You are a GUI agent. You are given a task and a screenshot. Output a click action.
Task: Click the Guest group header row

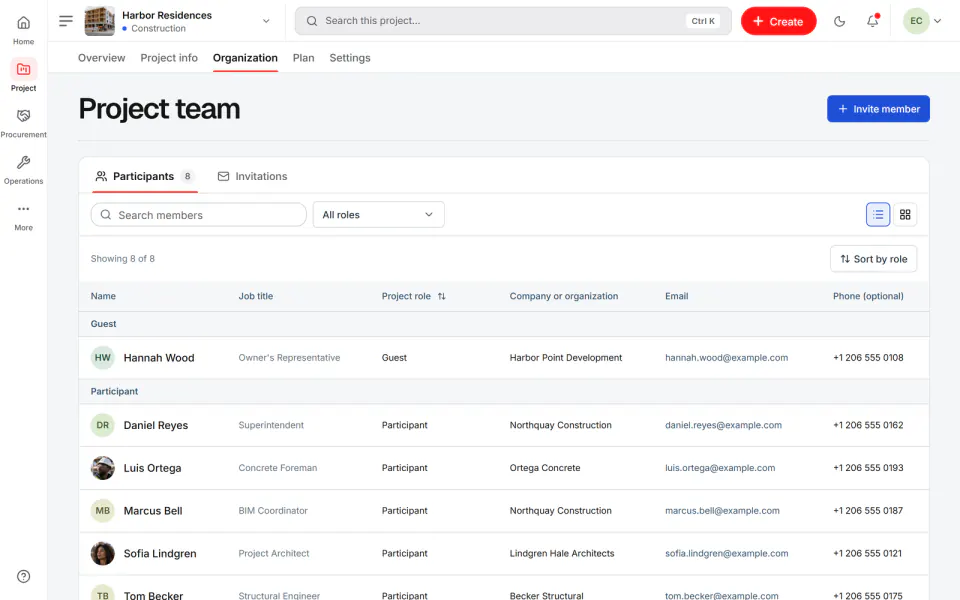coord(503,324)
